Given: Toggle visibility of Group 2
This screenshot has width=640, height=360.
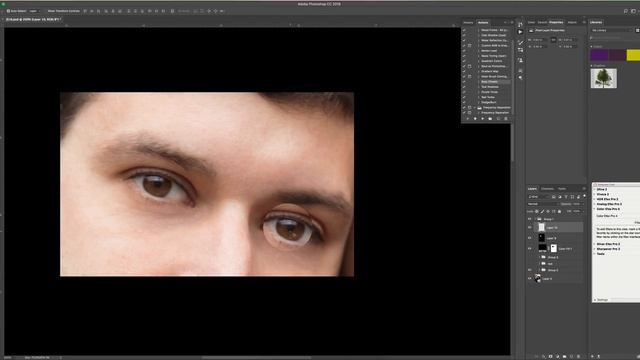Looking at the screenshot, I should click(530, 270).
